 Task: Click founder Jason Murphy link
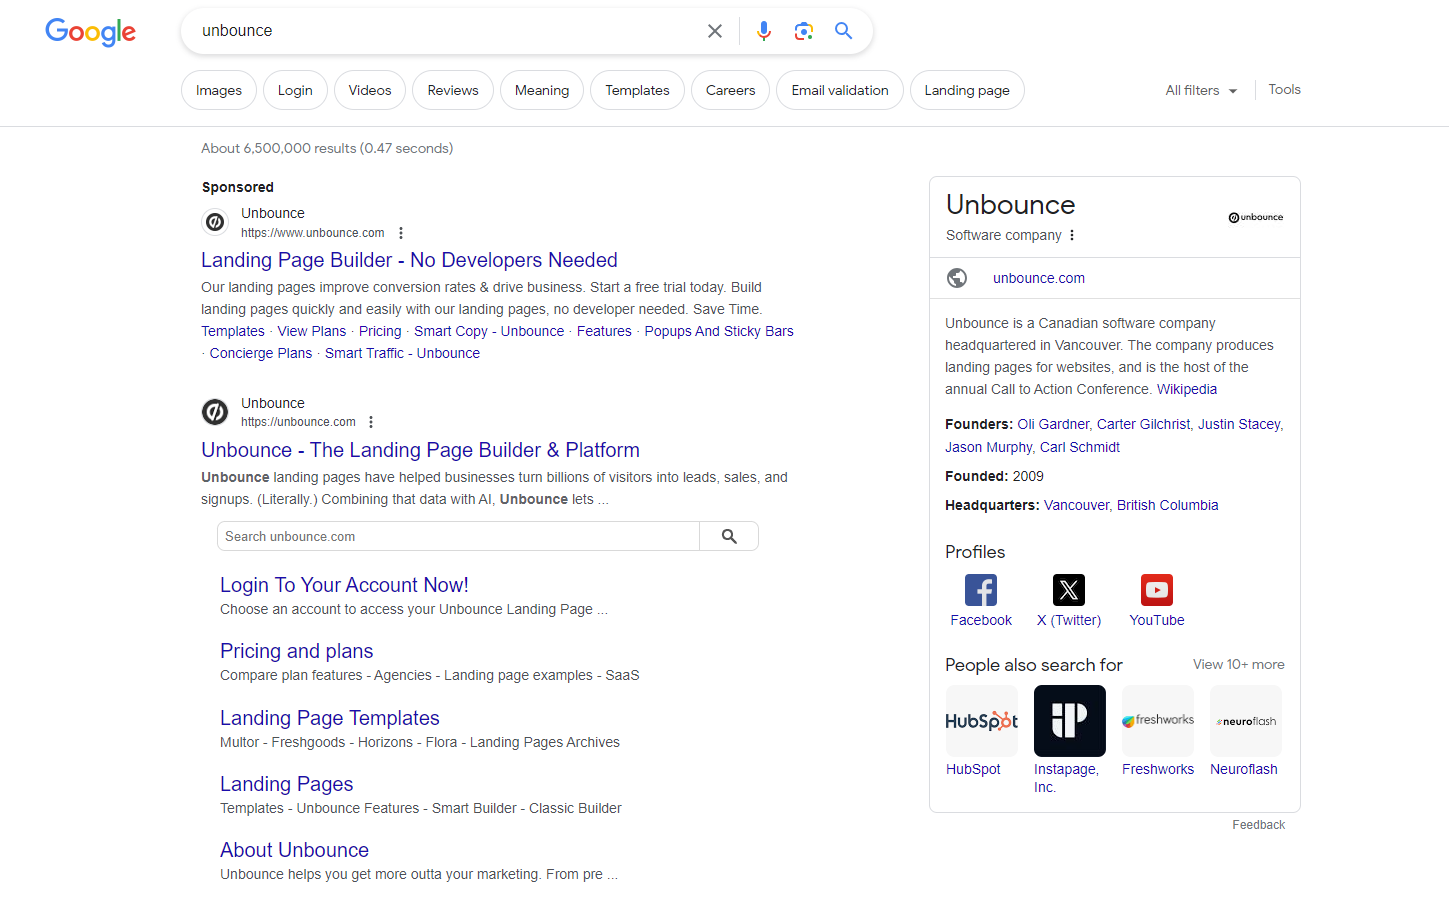pyautogui.click(x=988, y=447)
